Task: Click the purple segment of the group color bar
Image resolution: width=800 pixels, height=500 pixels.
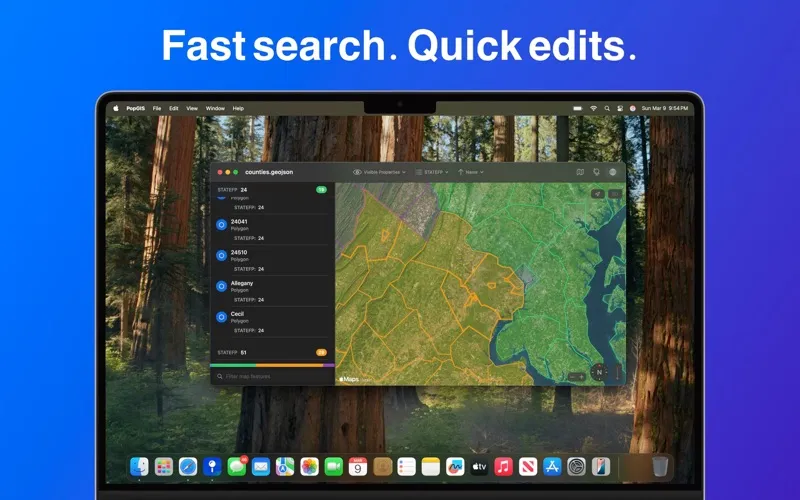Action: tap(329, 365)
